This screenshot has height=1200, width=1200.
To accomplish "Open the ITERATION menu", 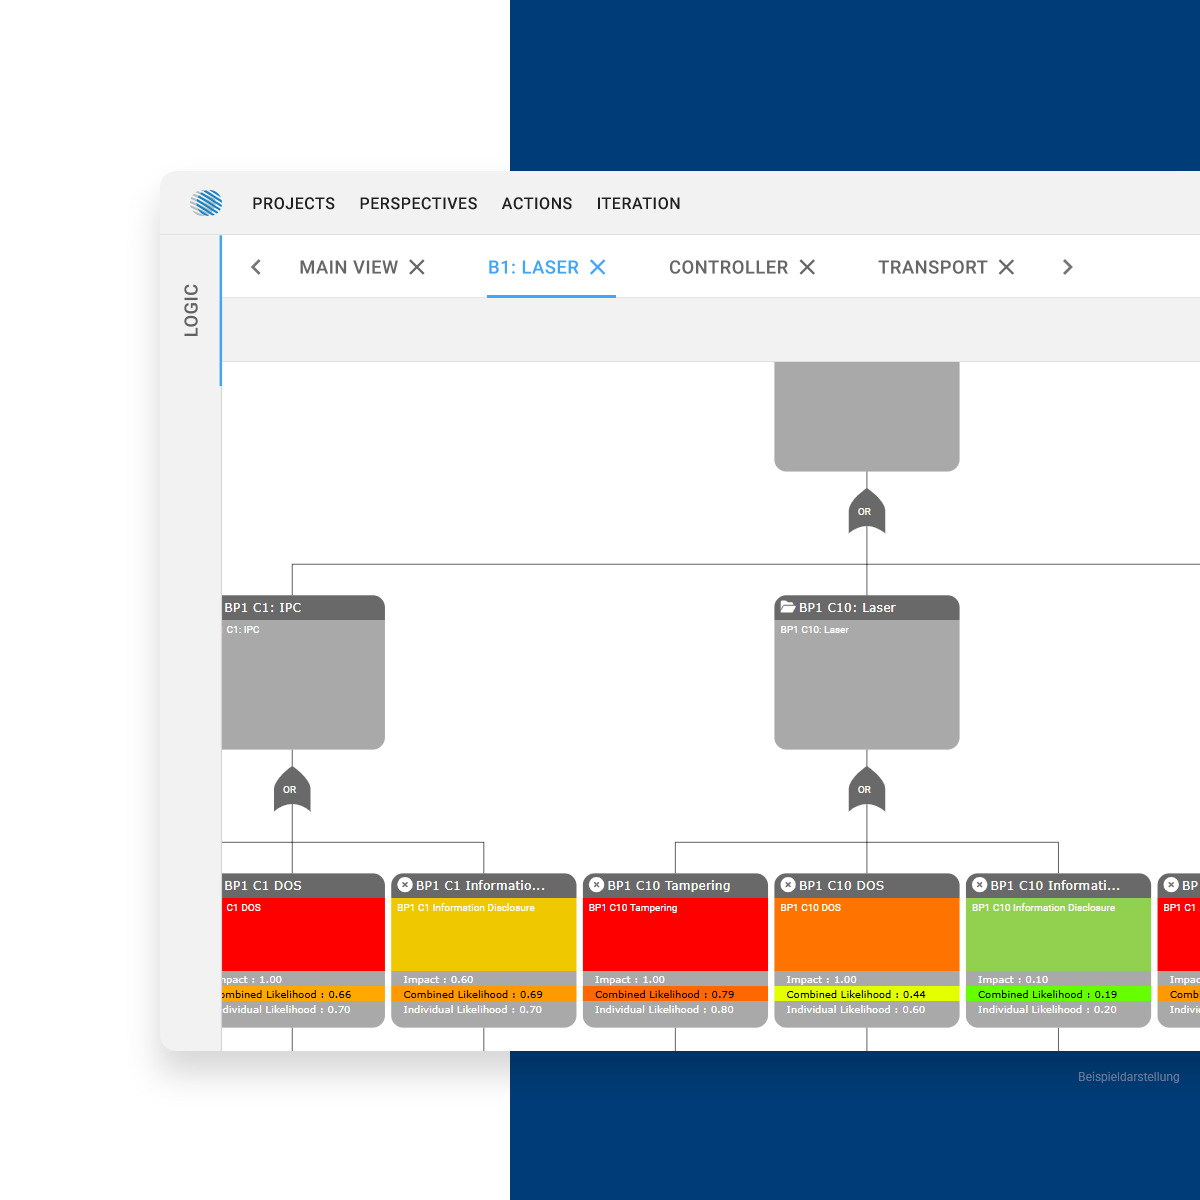I will coord(638,203).
